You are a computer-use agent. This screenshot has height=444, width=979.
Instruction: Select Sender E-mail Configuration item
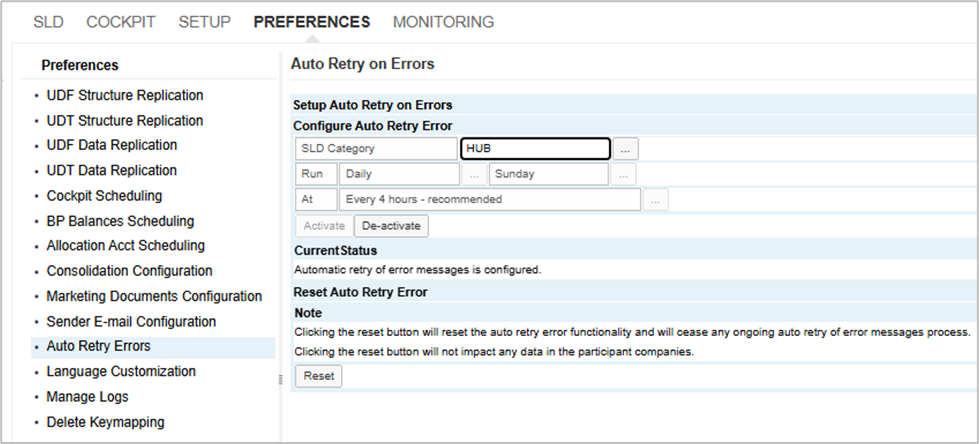coord(131,322)
